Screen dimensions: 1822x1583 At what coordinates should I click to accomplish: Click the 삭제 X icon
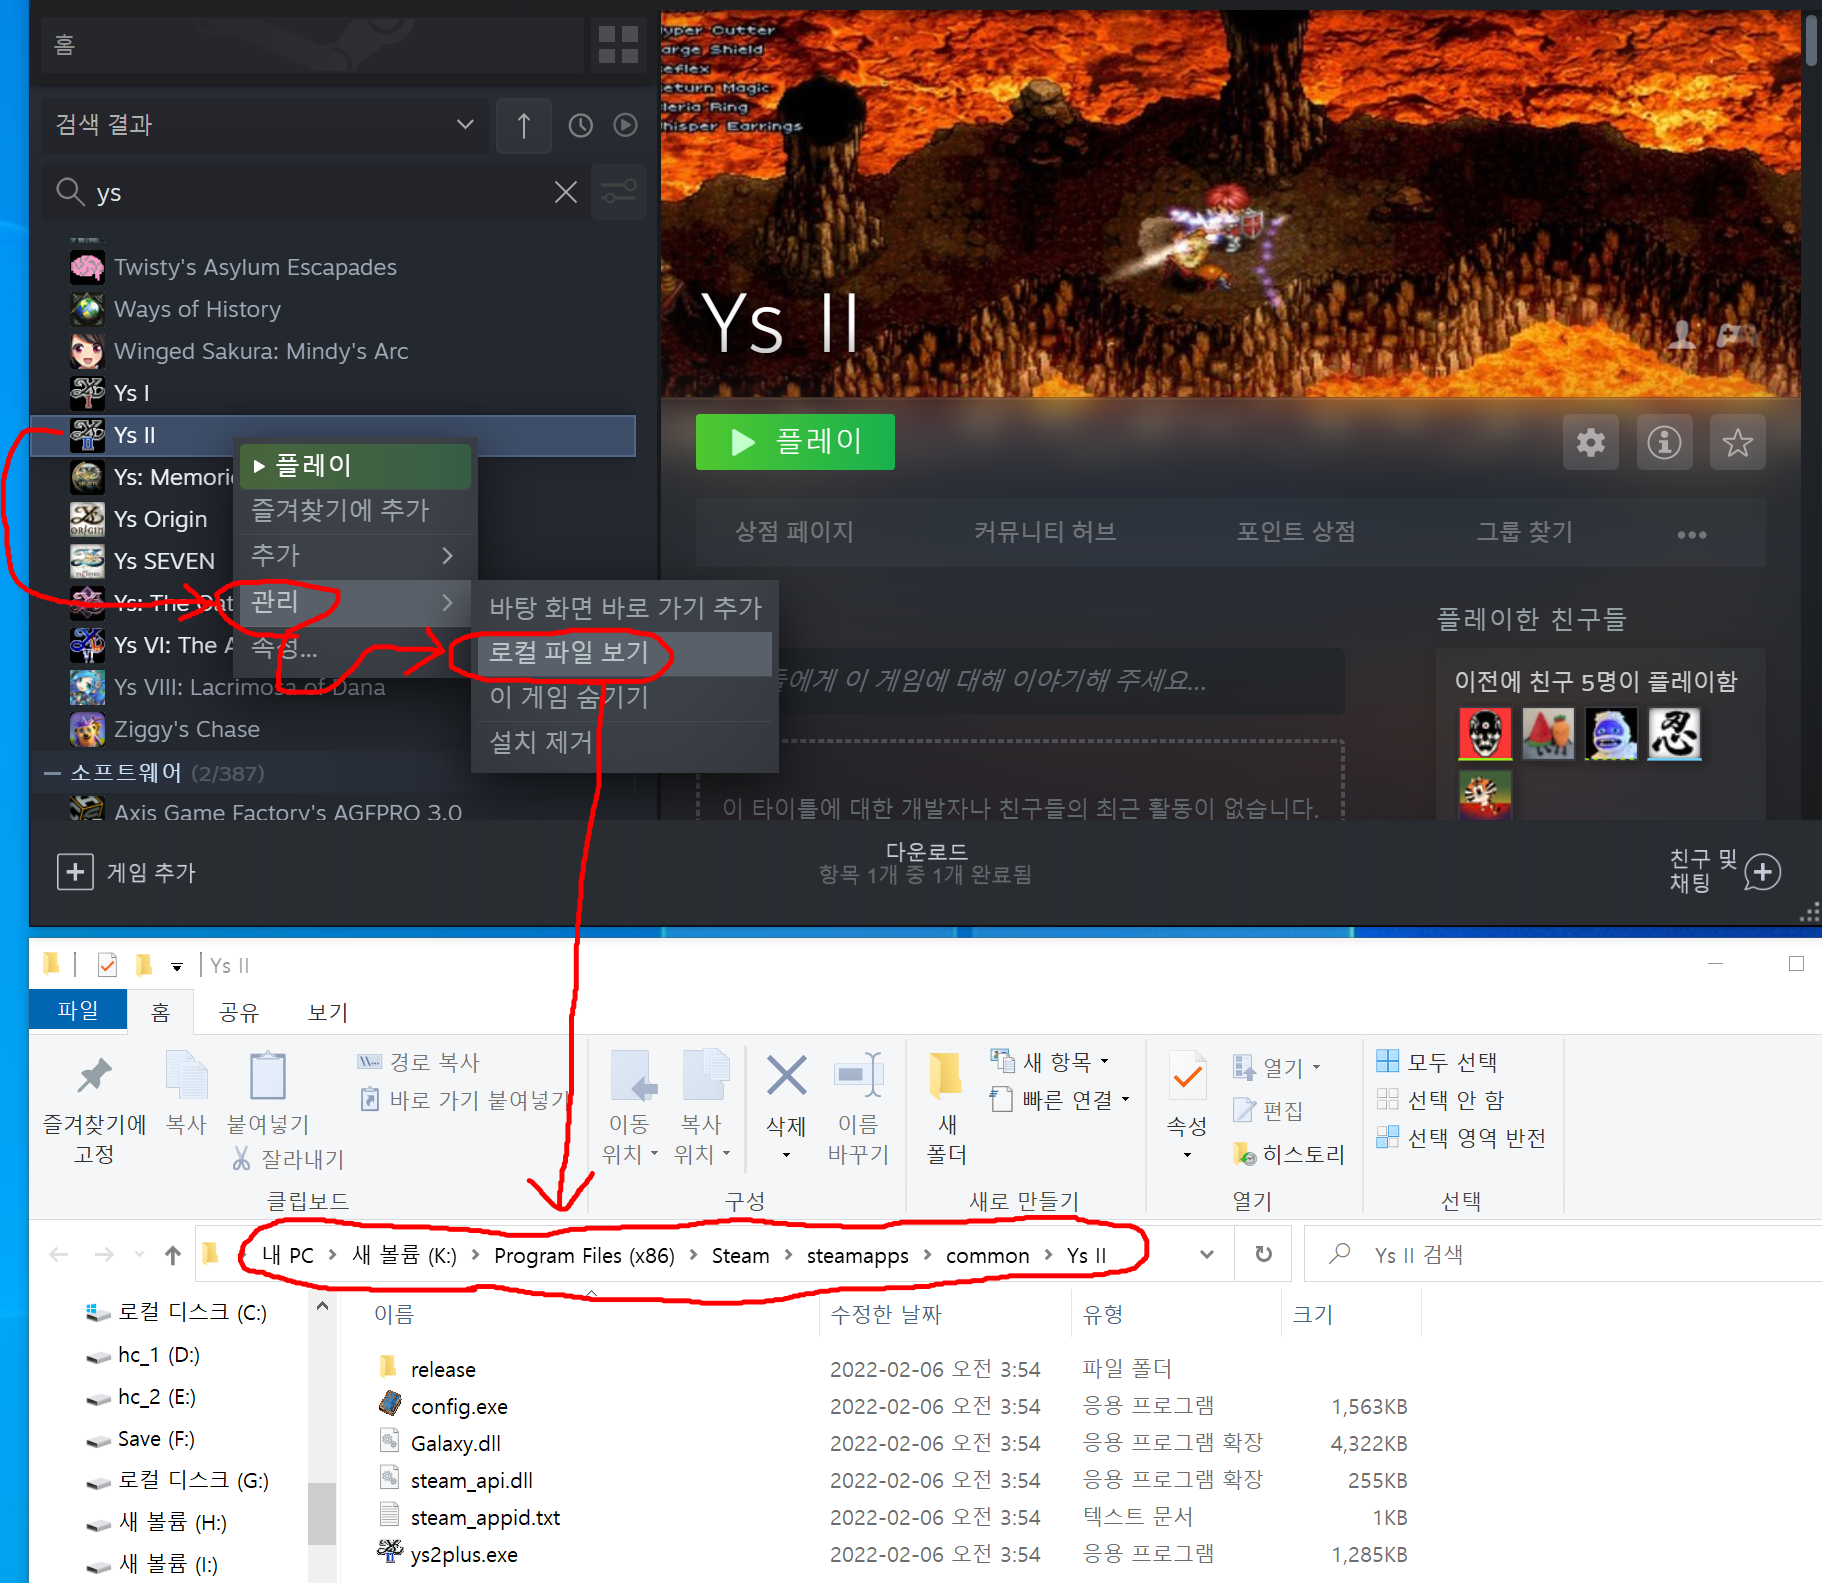(x=787, y=1076)
